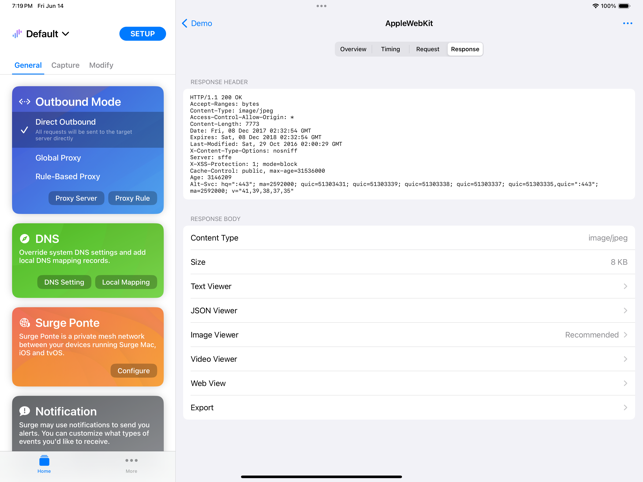The height and width of the screenshot is (482, 643).
Task: Open the Web View row
Action: [409, 383]
